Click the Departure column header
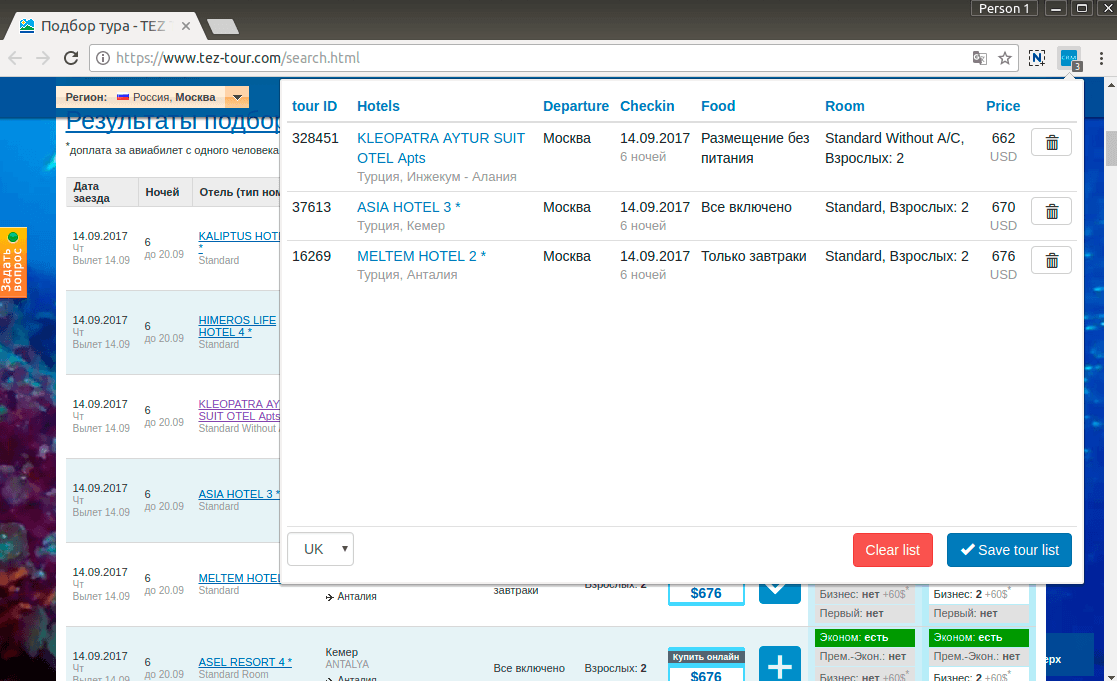The image size is (1117, 681). 576,106
